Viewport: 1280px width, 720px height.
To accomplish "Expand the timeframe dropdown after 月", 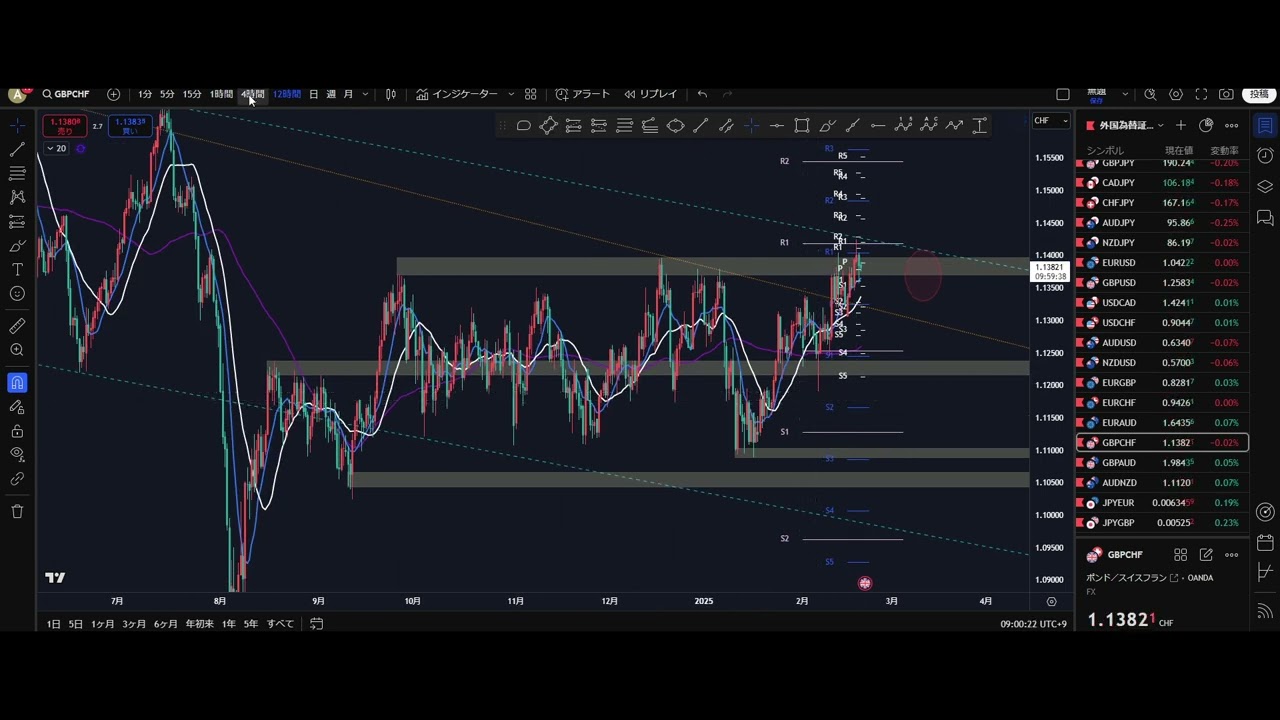I will coord(365,94).
